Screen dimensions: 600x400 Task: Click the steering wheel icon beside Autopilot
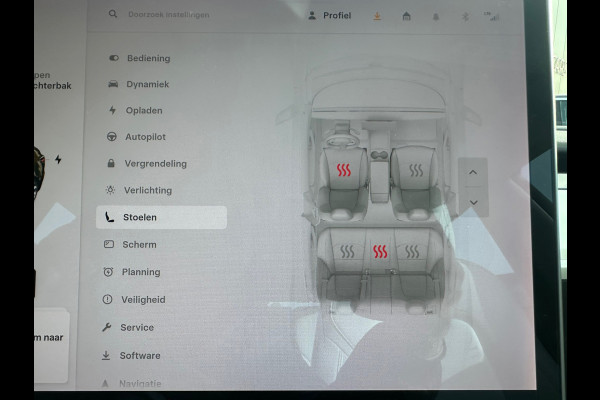[x=111, y=136]
